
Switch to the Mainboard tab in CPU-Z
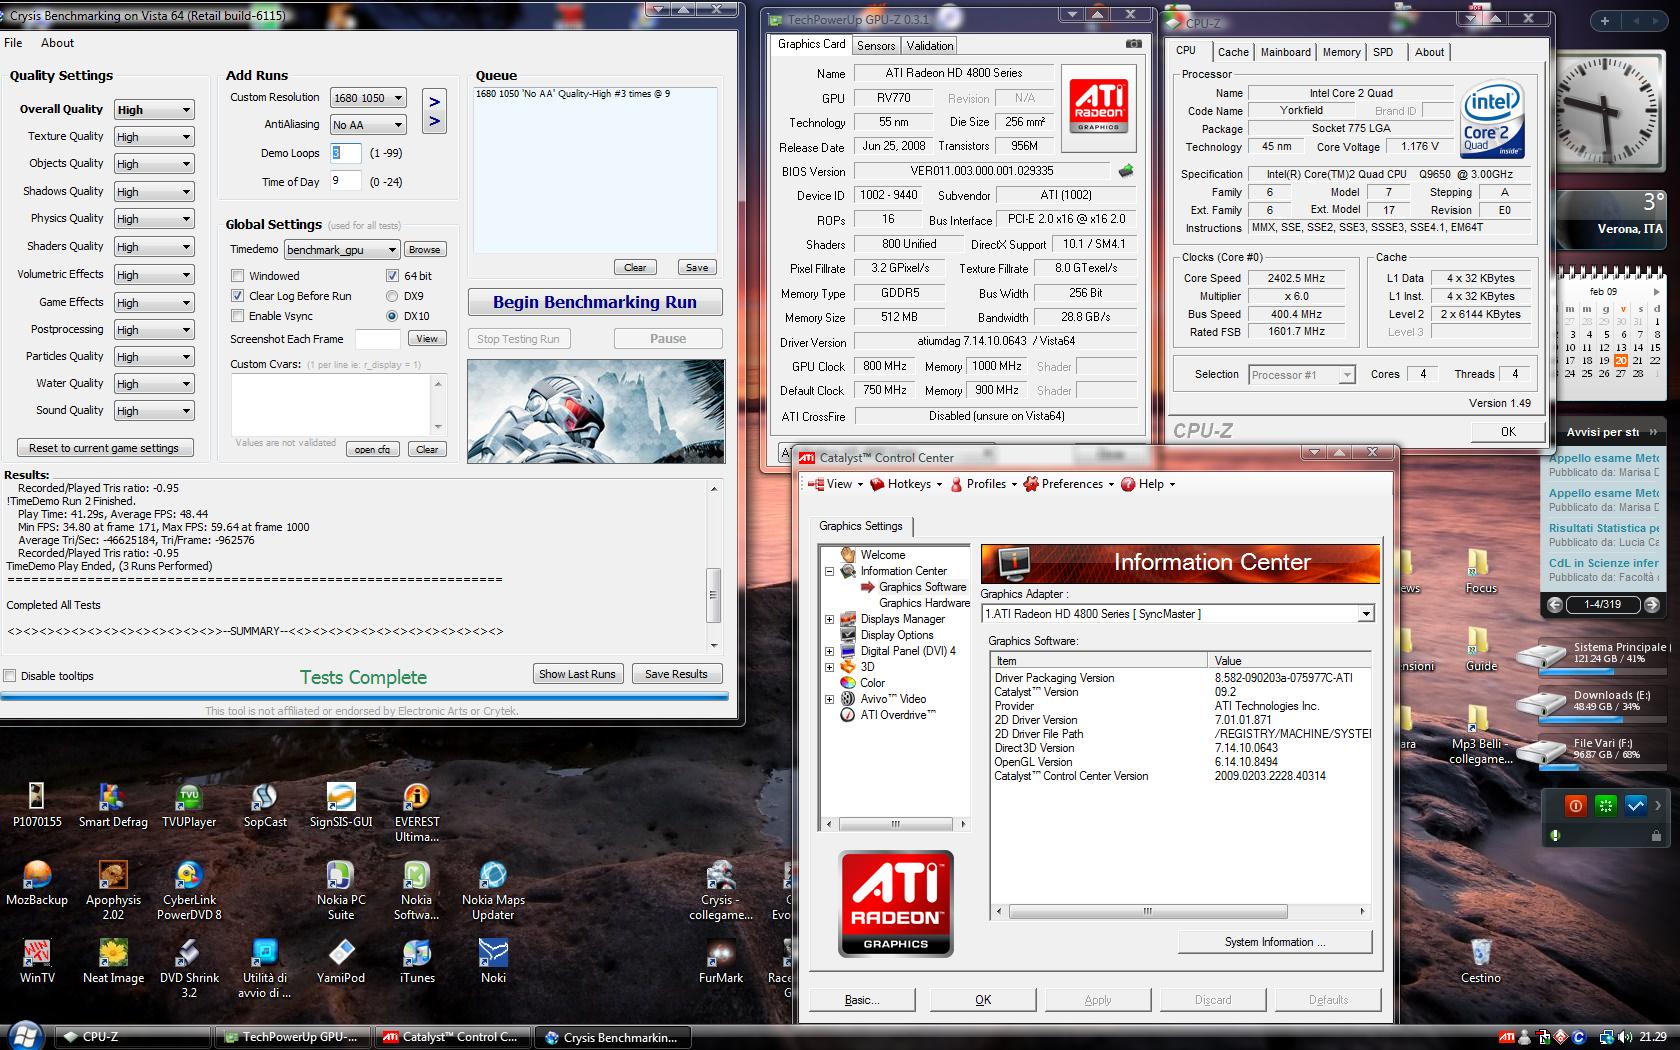point(1285,52)
